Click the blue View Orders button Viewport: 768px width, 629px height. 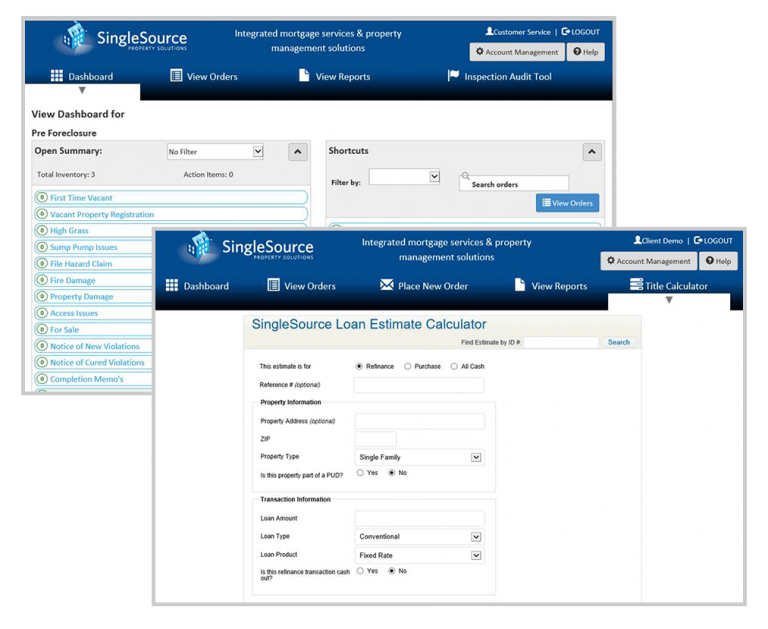point(567,203)
